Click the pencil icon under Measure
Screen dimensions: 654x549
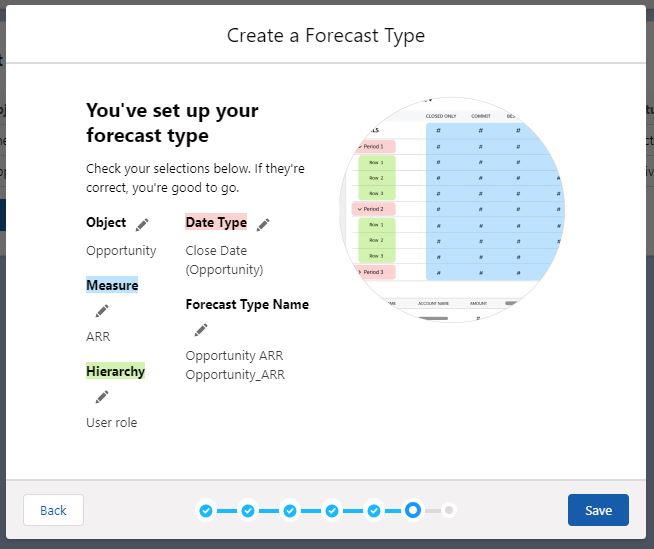point(101,311)
